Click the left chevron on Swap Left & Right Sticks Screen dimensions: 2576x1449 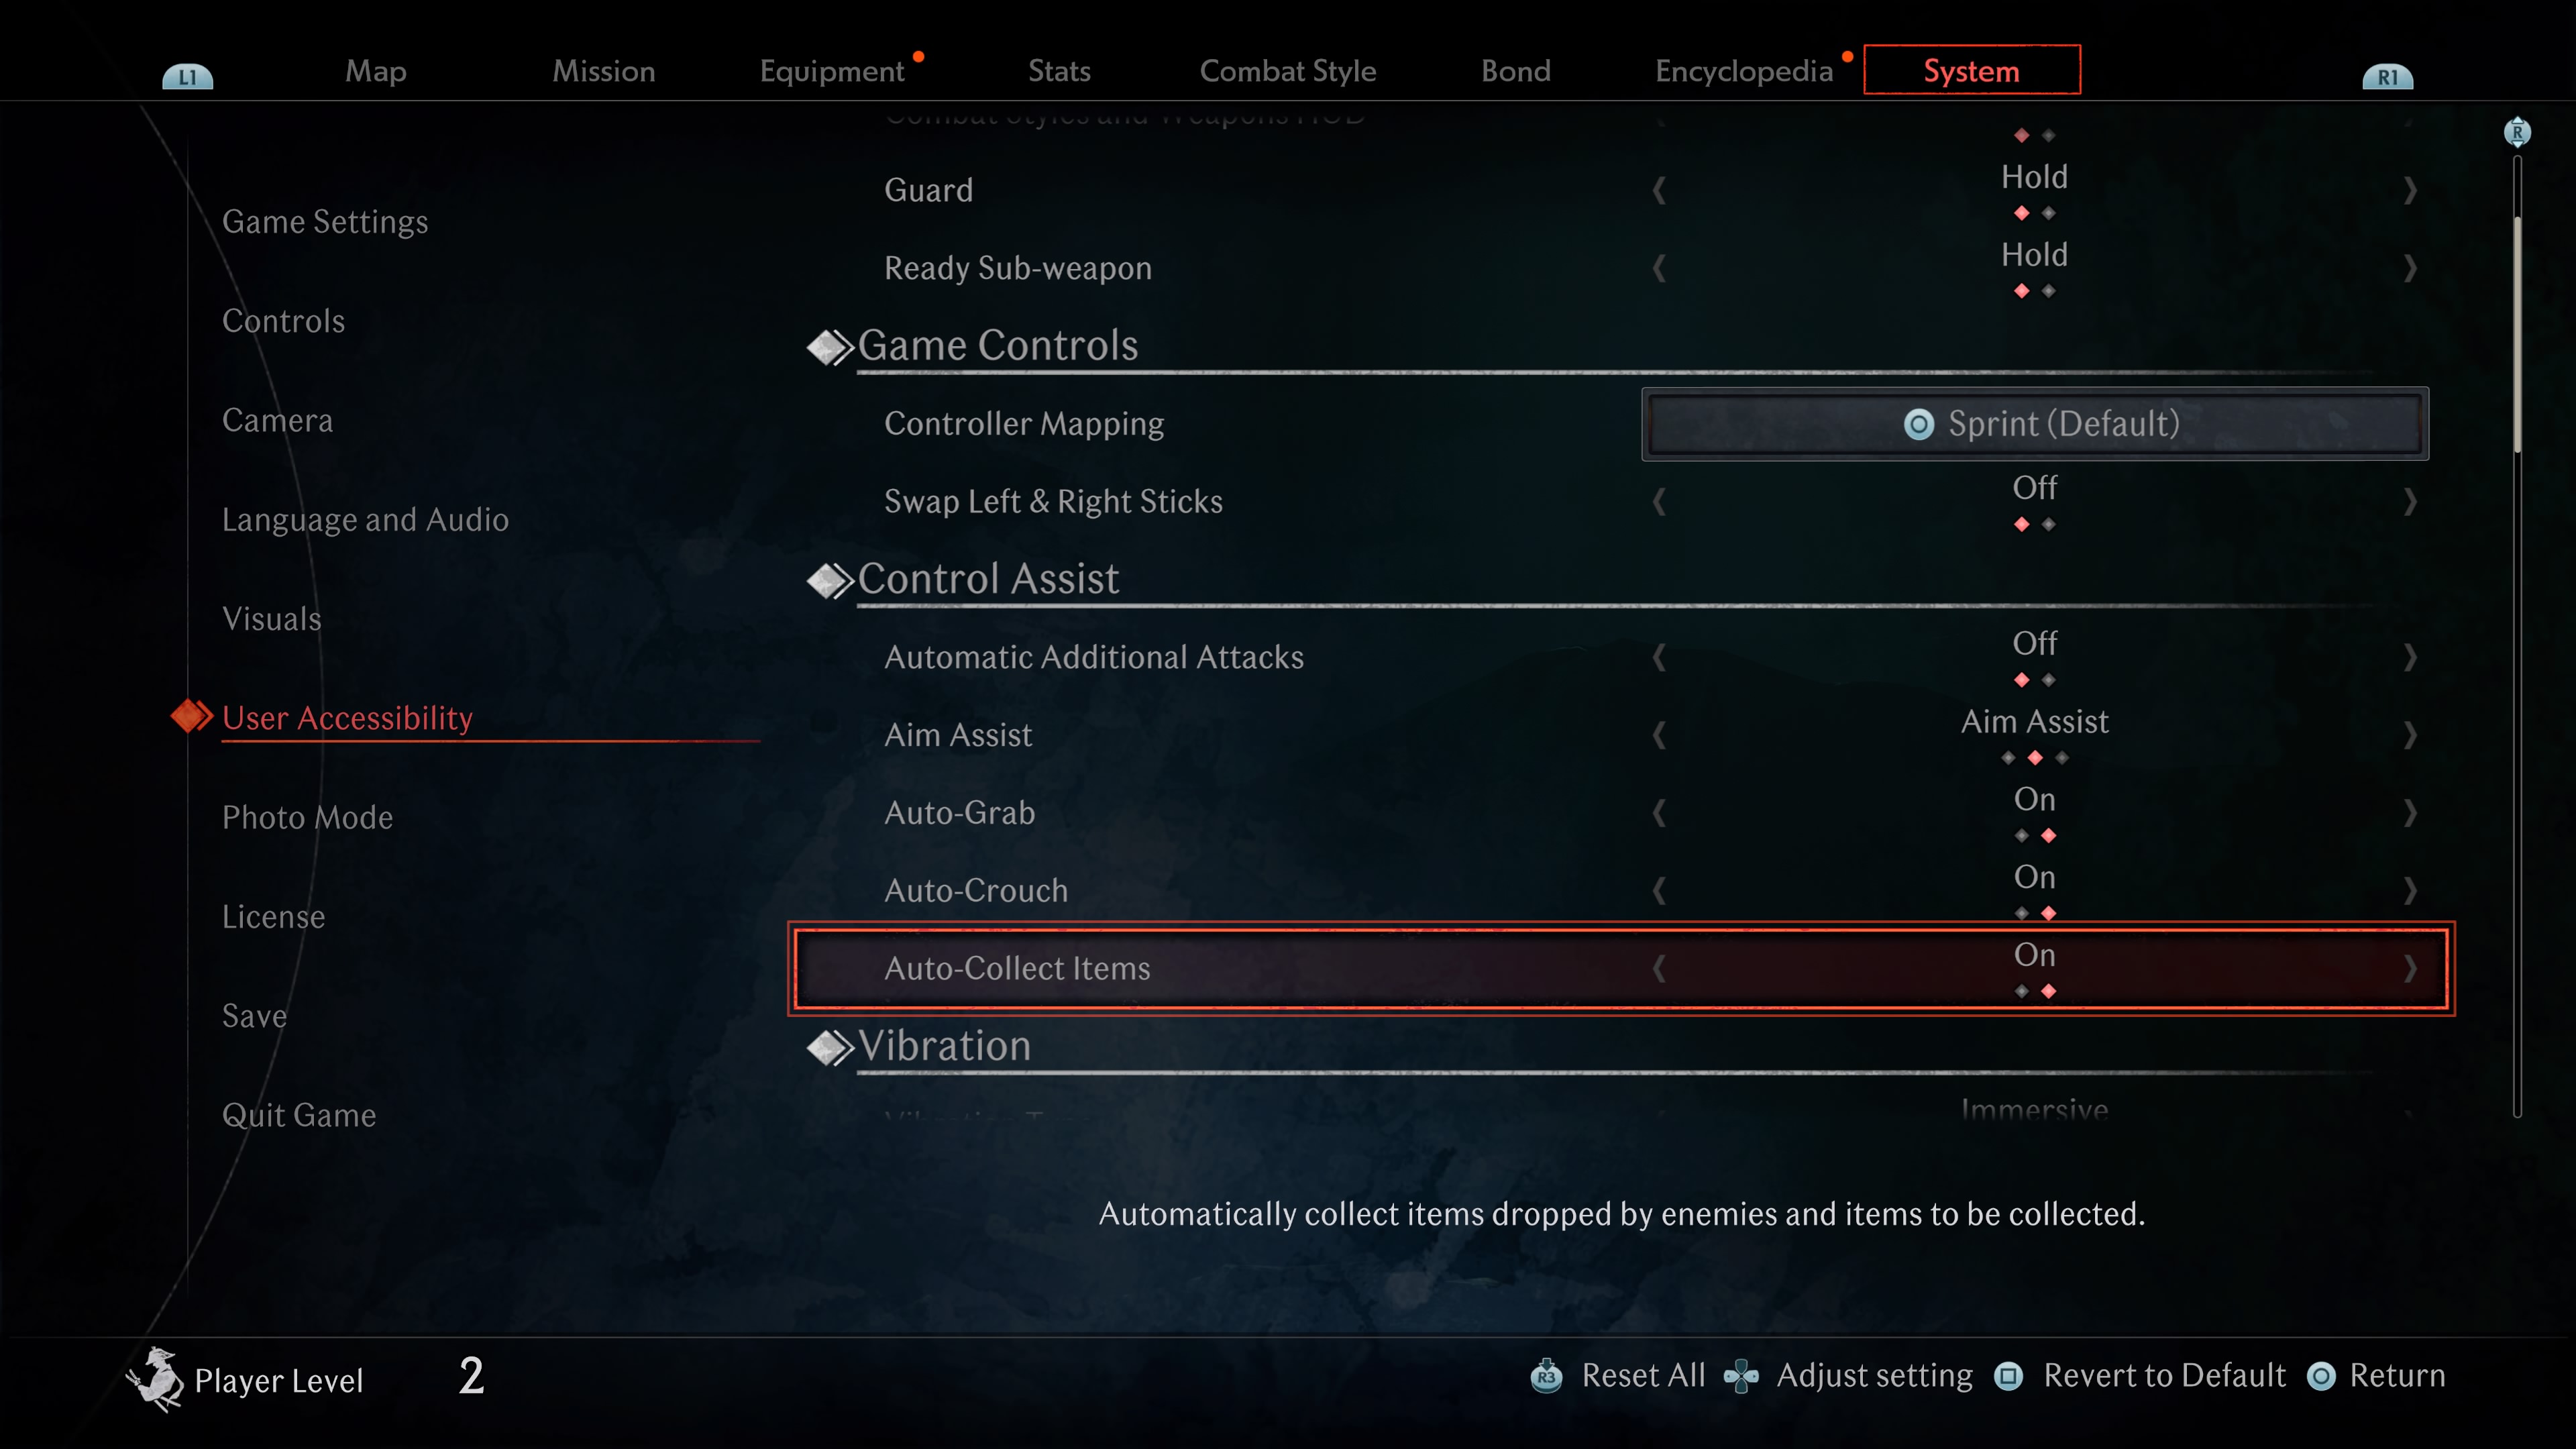click(x=1660, y=500)
